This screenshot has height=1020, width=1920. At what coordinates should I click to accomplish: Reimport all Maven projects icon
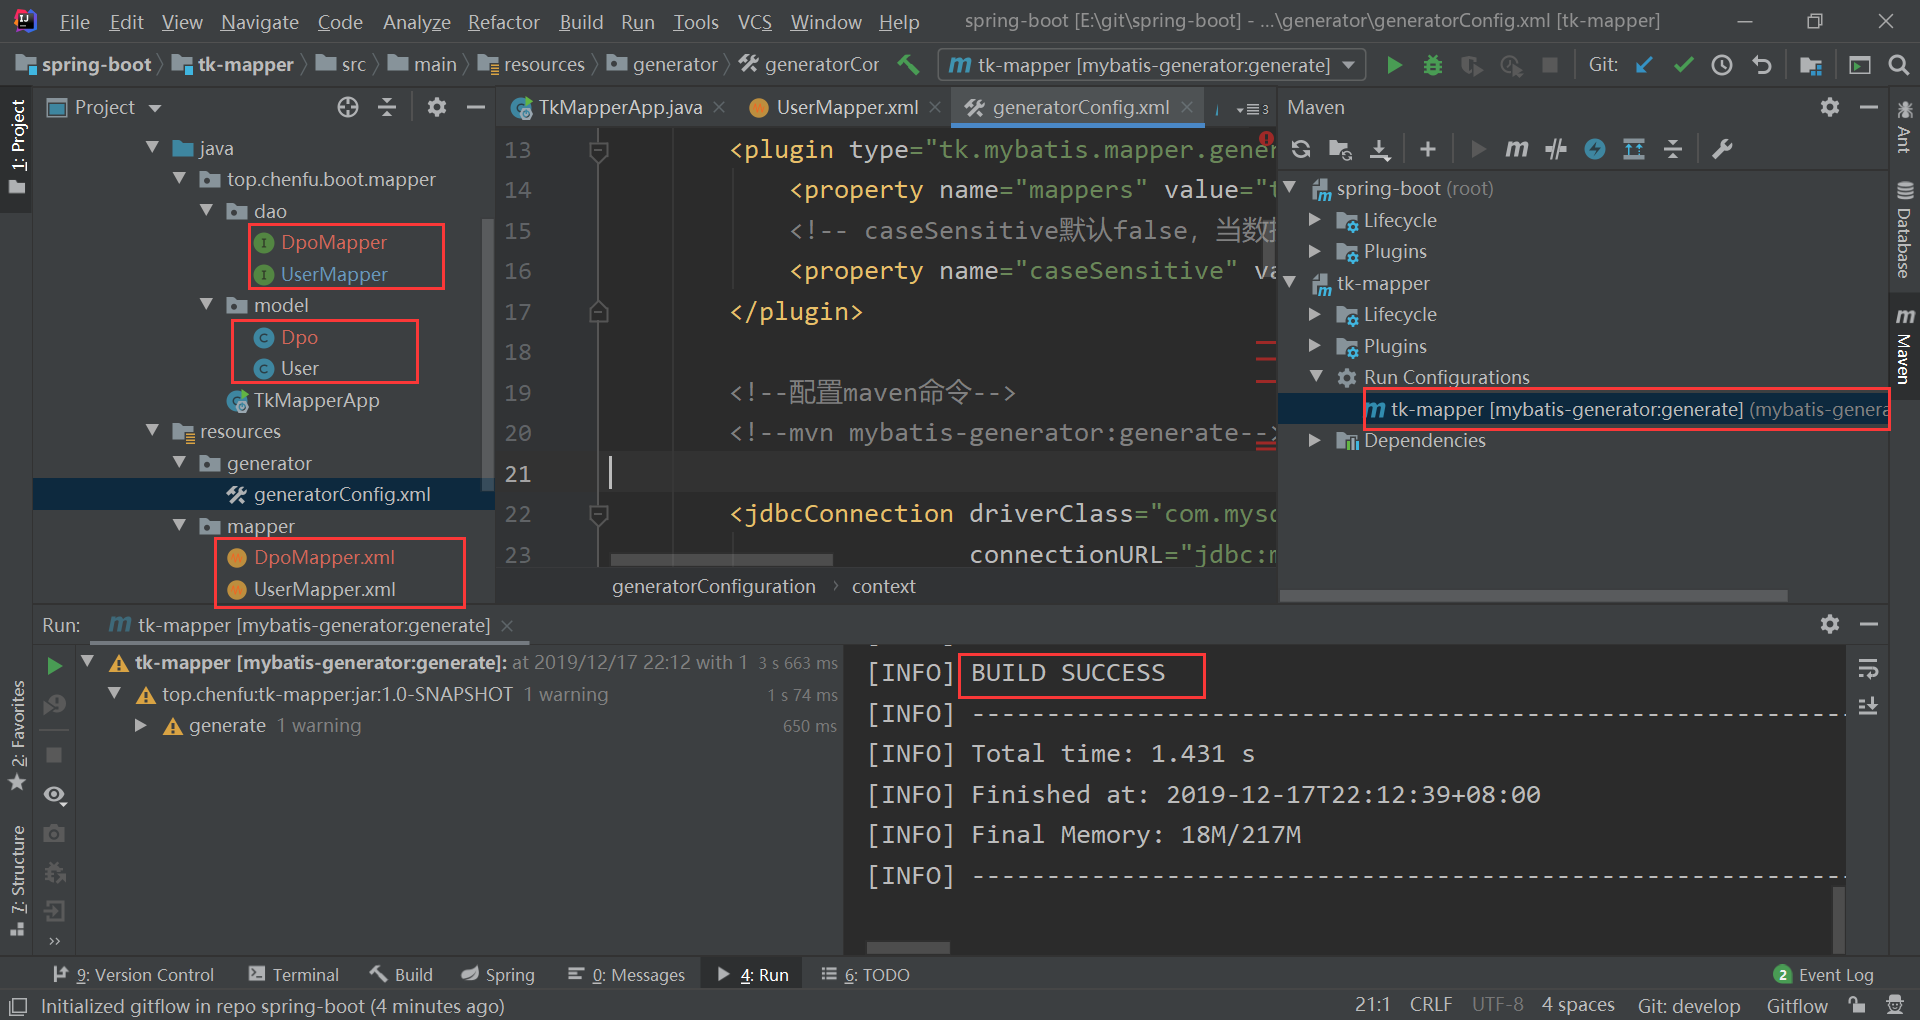(x=1301, y=149)
